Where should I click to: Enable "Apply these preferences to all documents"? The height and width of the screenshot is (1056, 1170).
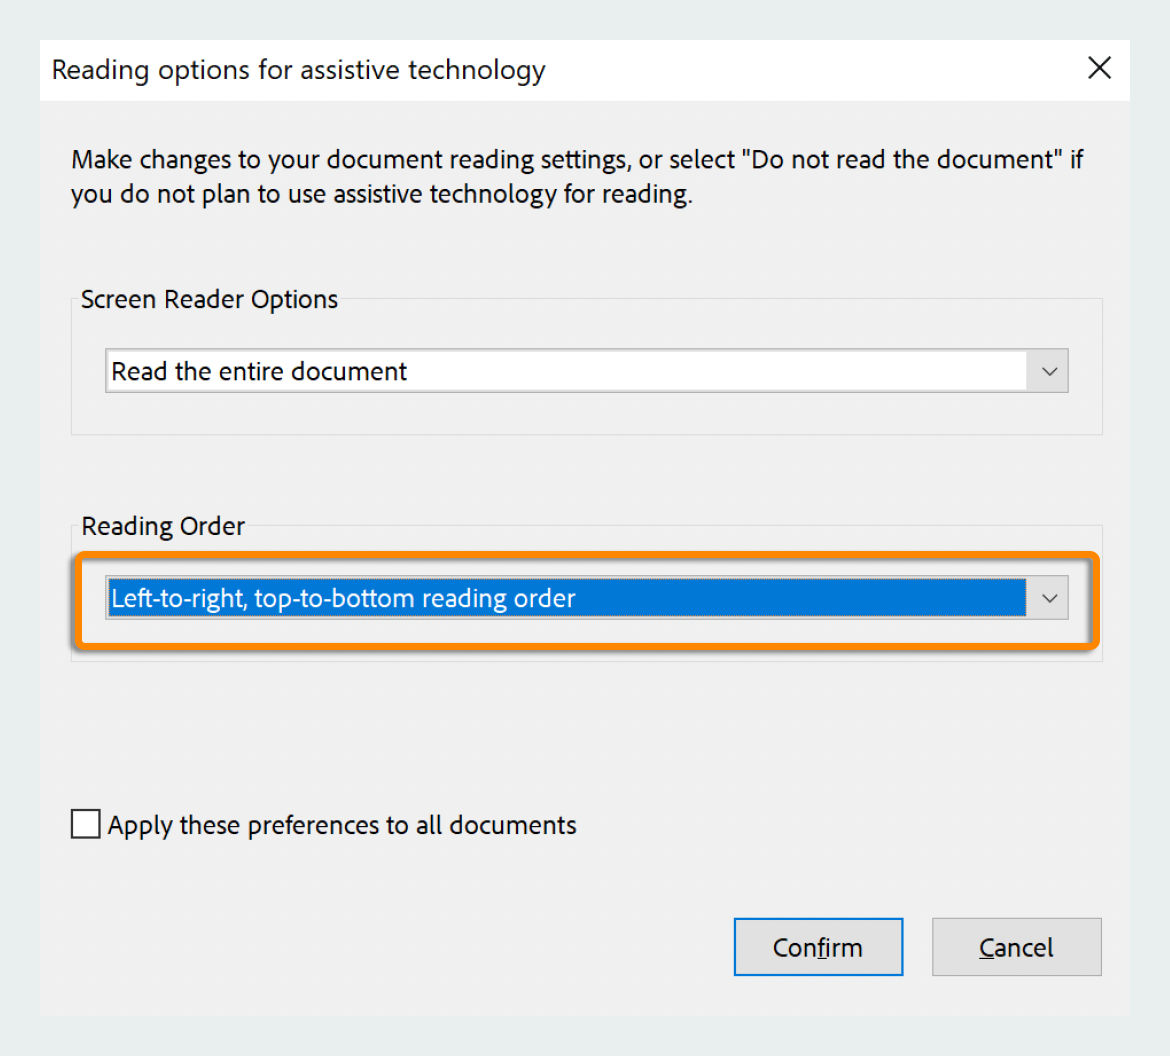[x=85, y=824]
